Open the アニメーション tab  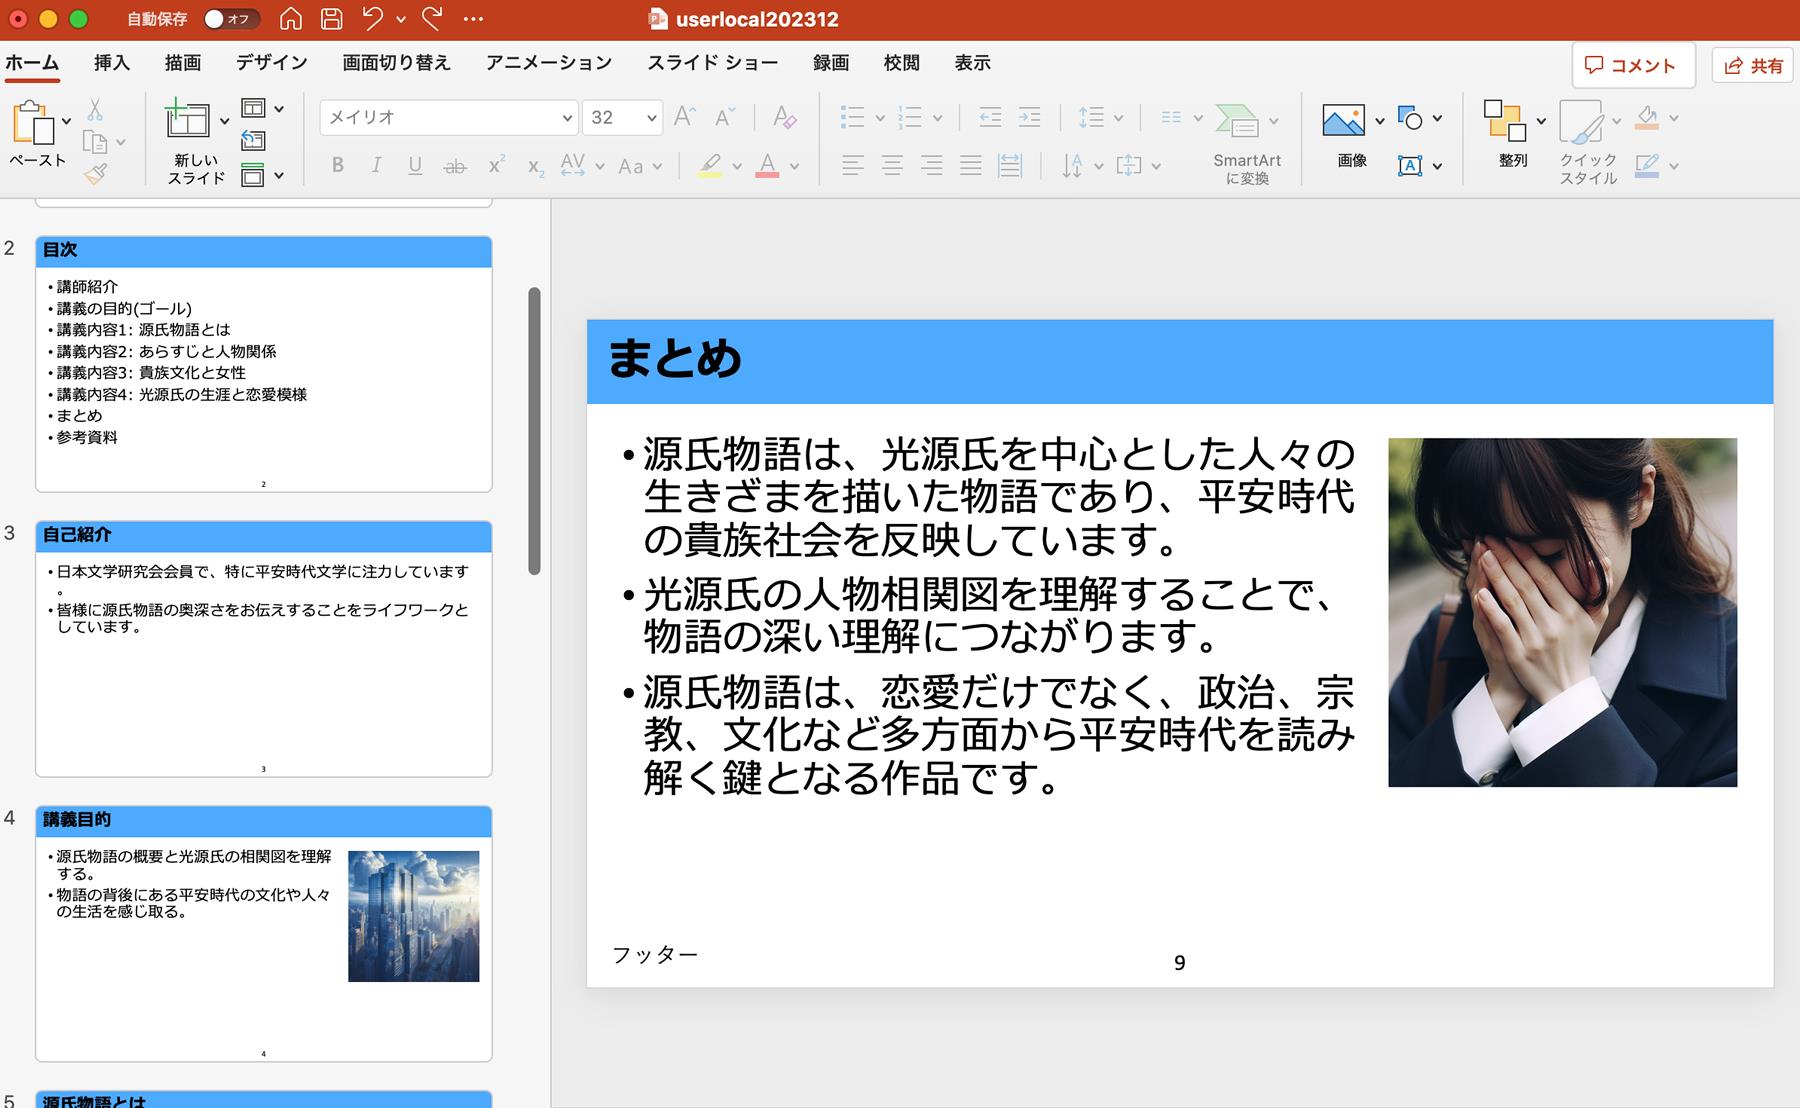548,63
